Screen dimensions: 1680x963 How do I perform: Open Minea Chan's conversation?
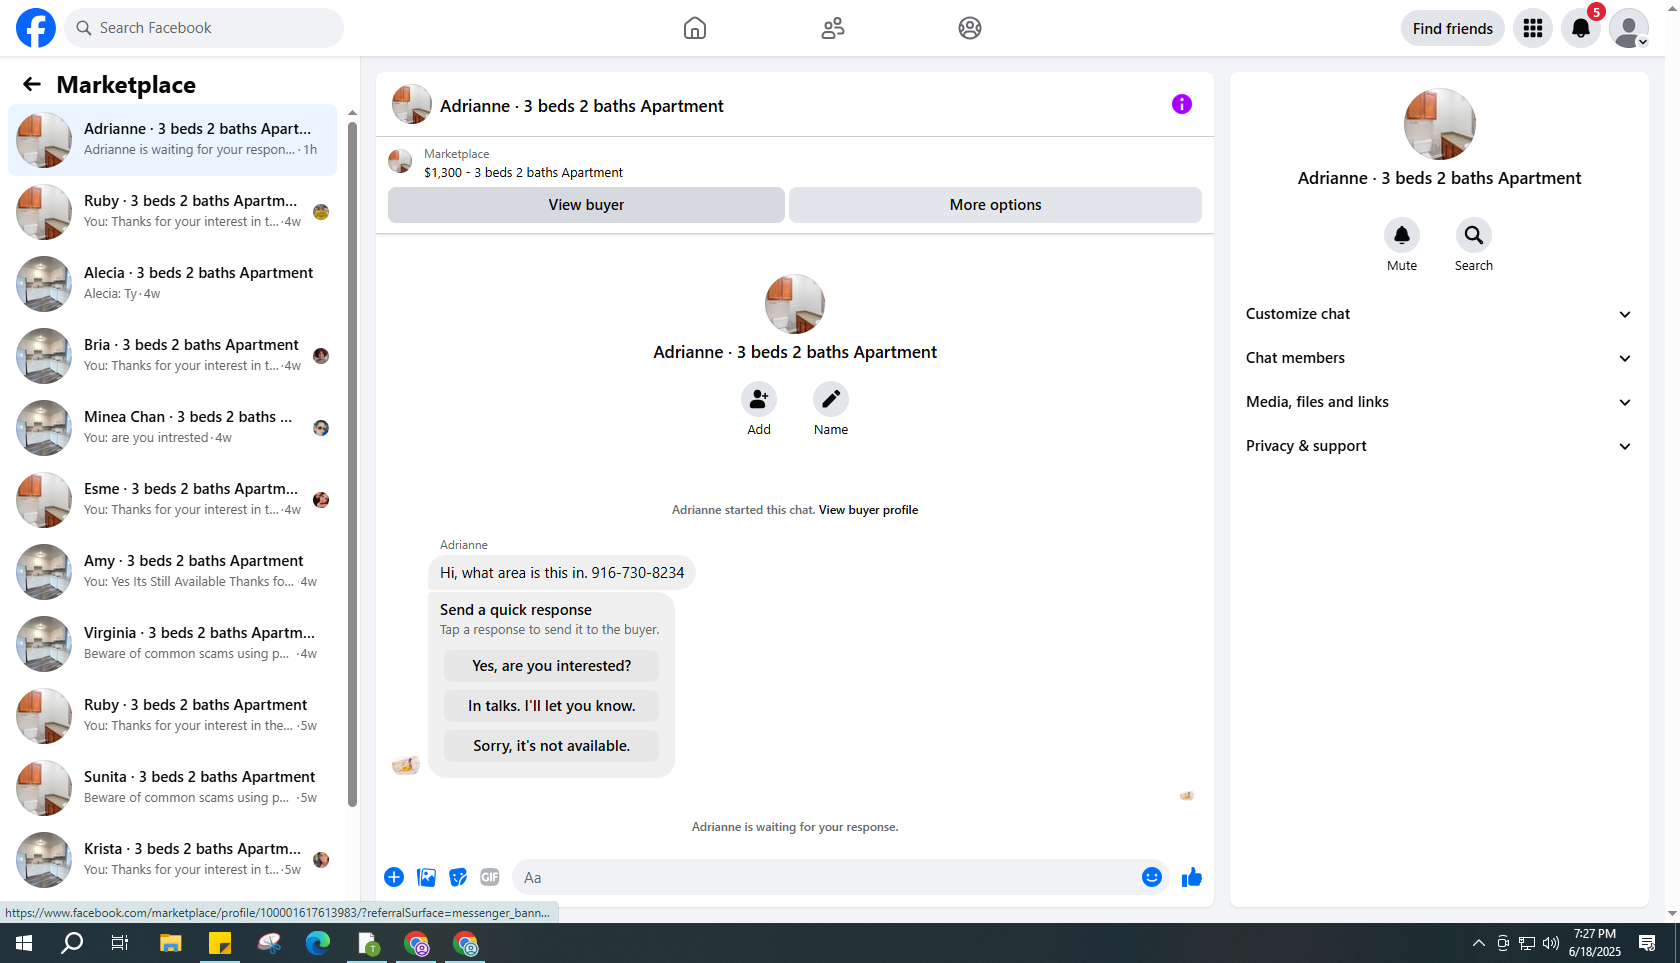point(172,427)
